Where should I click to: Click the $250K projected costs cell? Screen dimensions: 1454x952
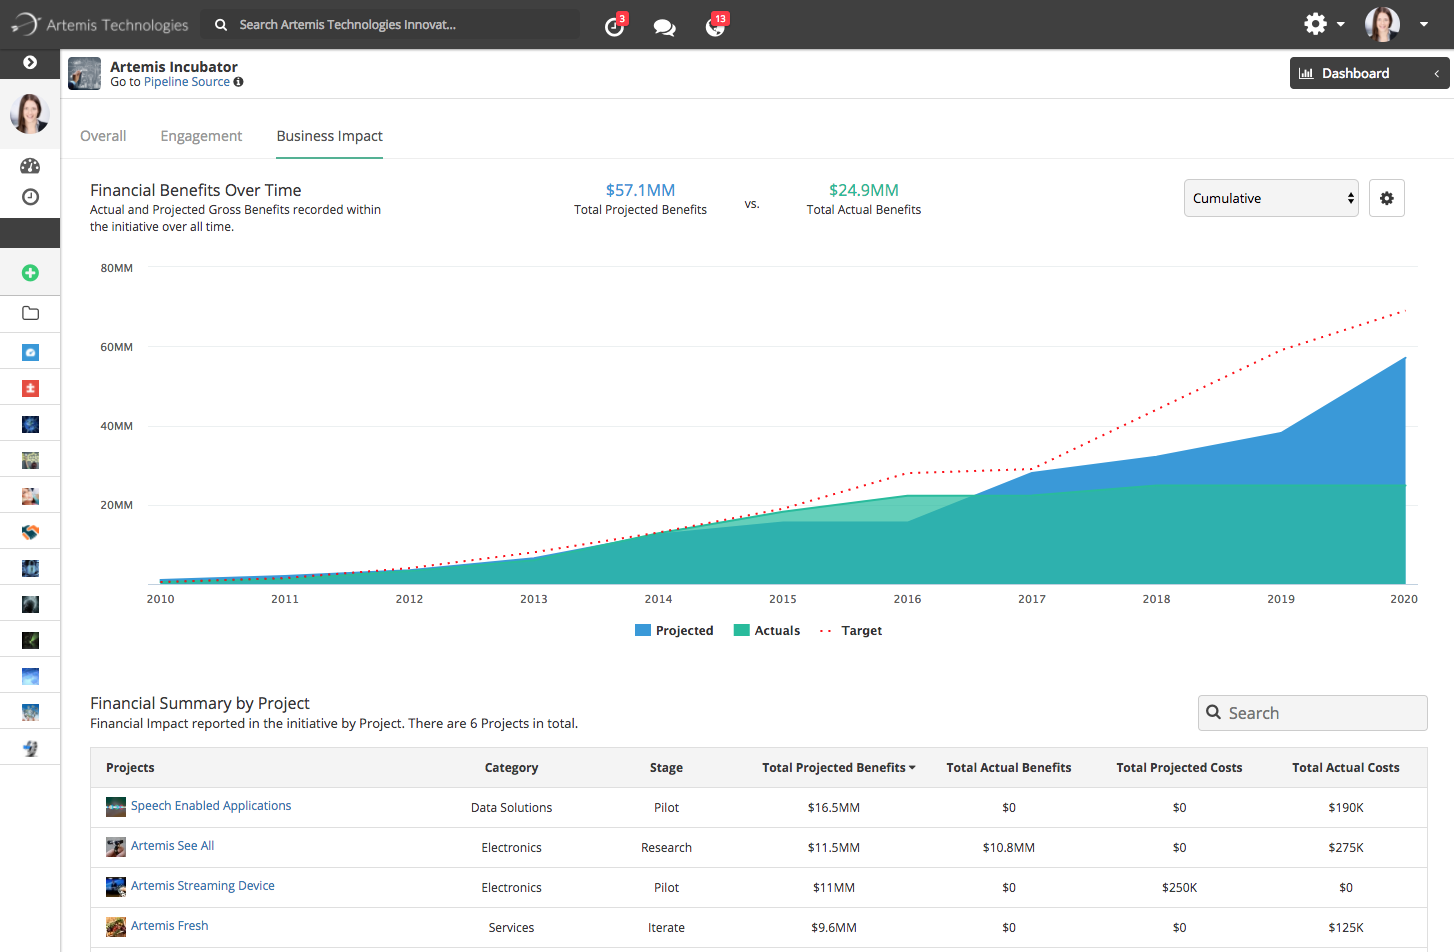pos(1179,888)
